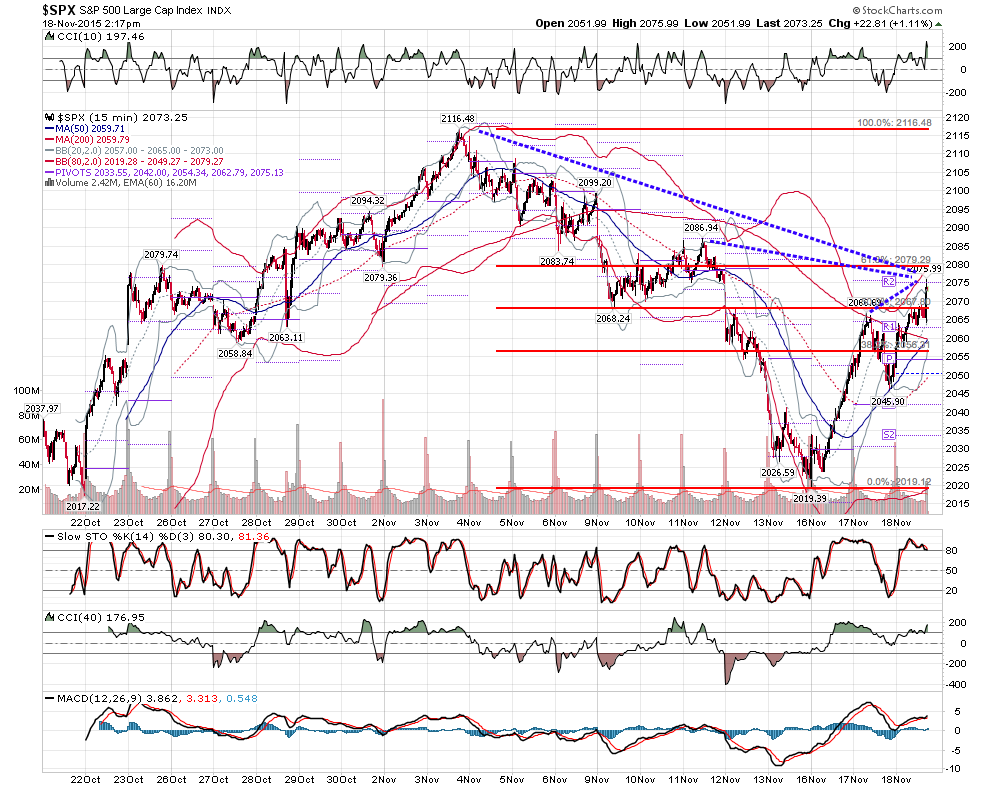Image resolution: width=984 pixels, height=785 pixels.
Task: Click the 2063.11 price annotation on the chart
Action: pos(286,338)
